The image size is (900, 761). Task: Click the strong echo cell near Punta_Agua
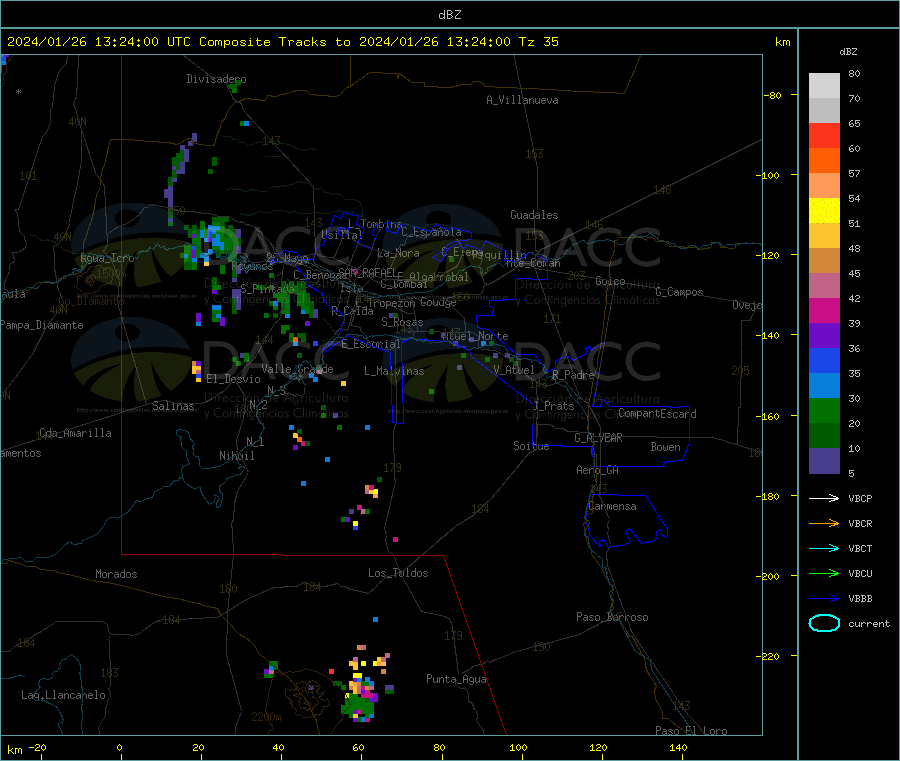tap(360, 690)
